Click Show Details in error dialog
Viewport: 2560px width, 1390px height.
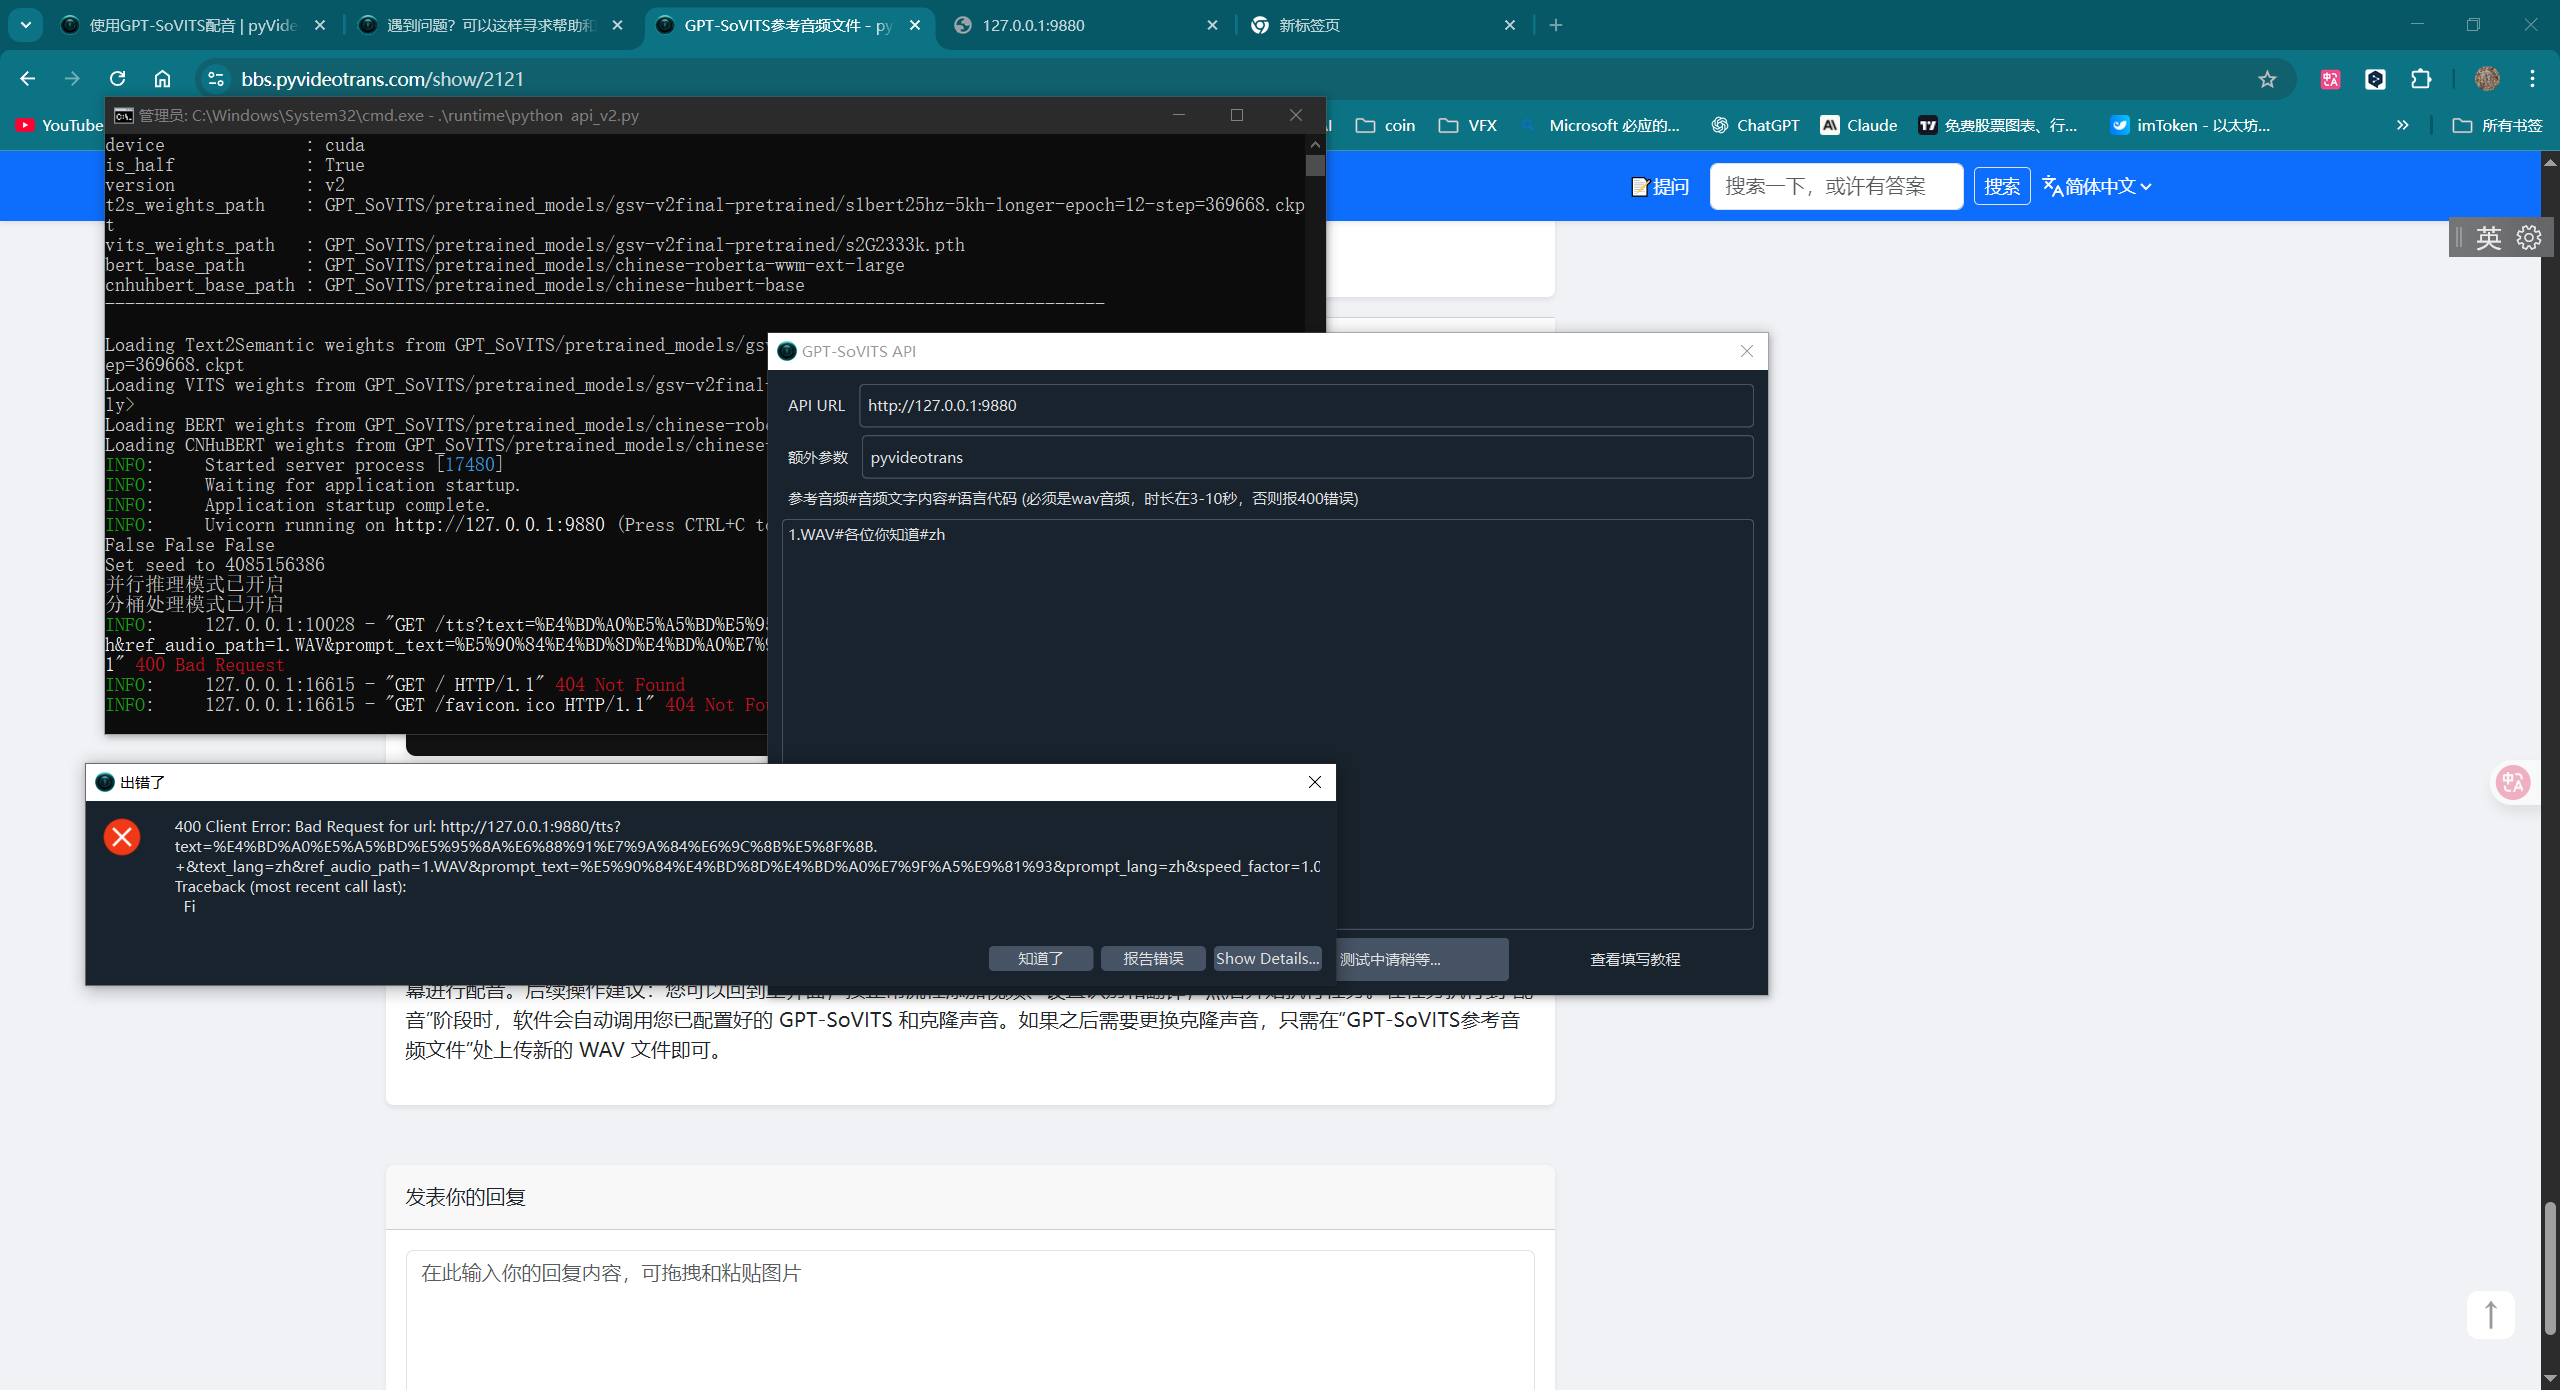coord(1266,958)
